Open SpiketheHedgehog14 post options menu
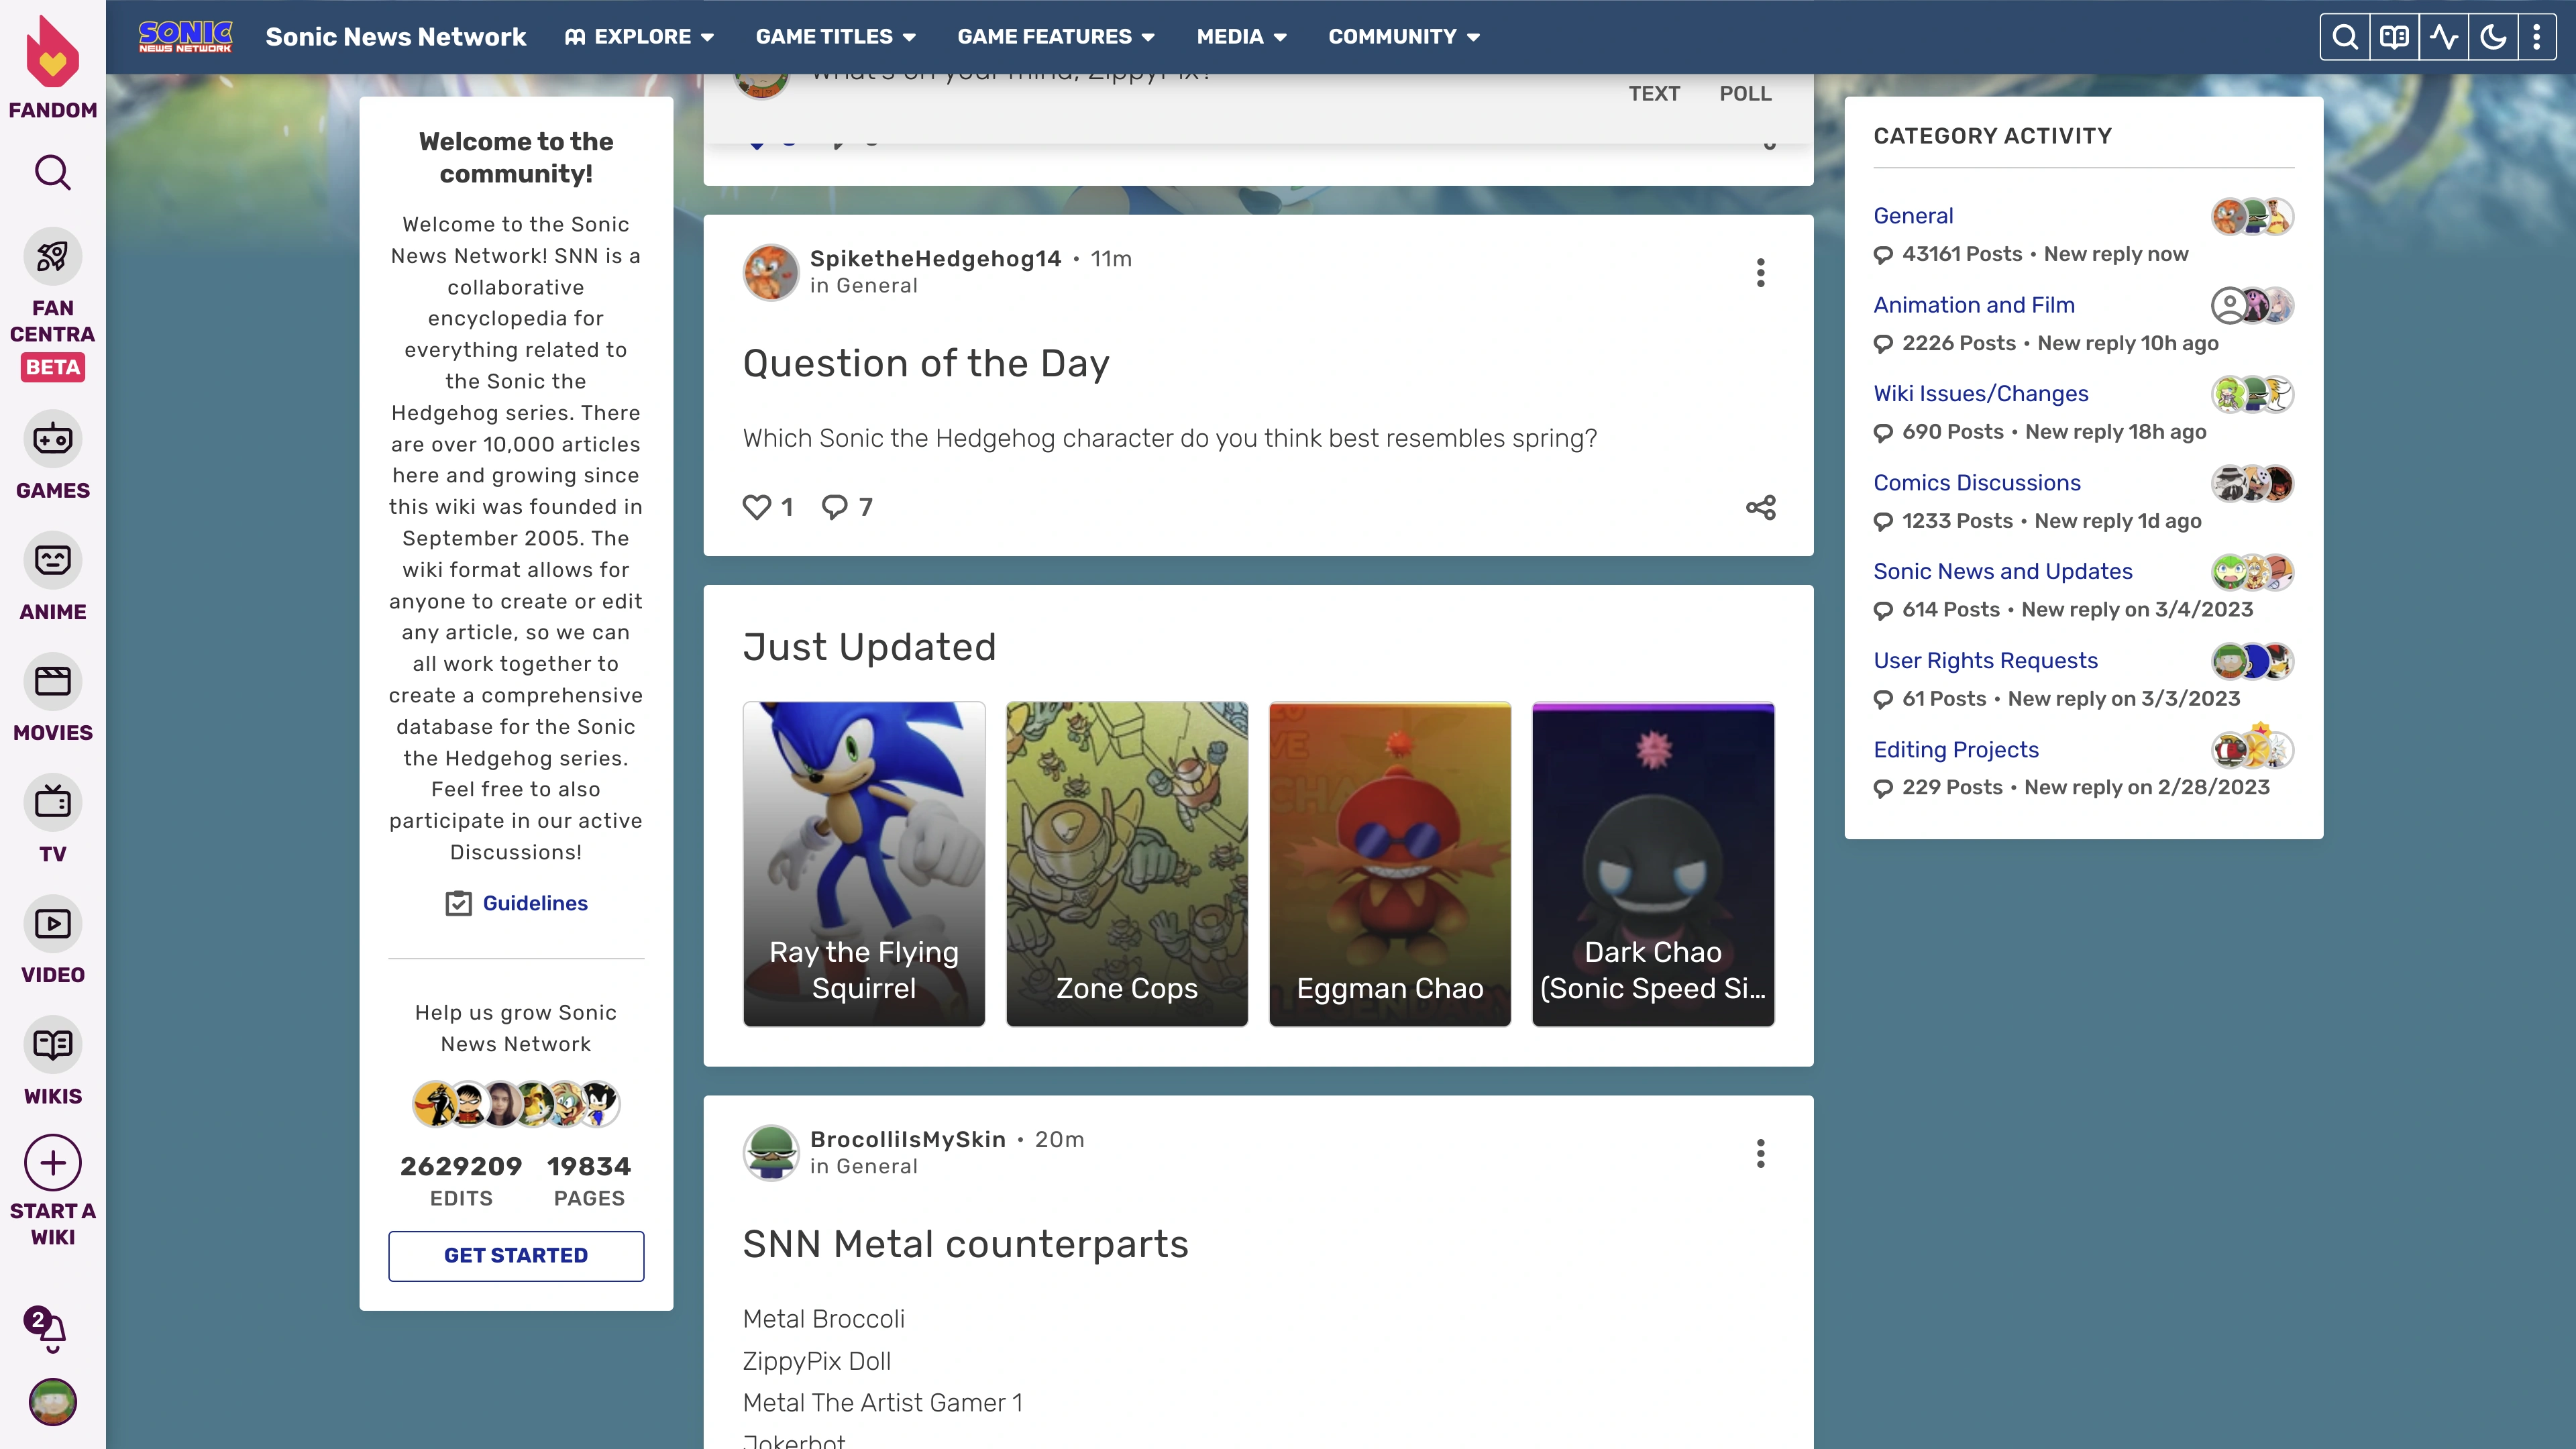Image resolution: width=2576 pixels, height=1449 pixels. (1760, 272)
